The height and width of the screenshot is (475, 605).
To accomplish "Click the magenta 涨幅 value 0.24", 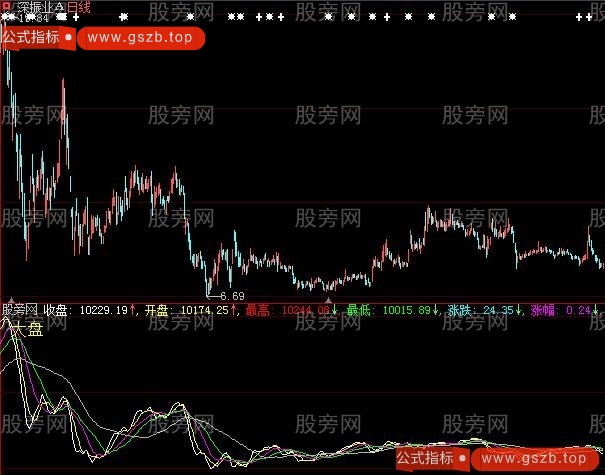I will coord(578,311).
